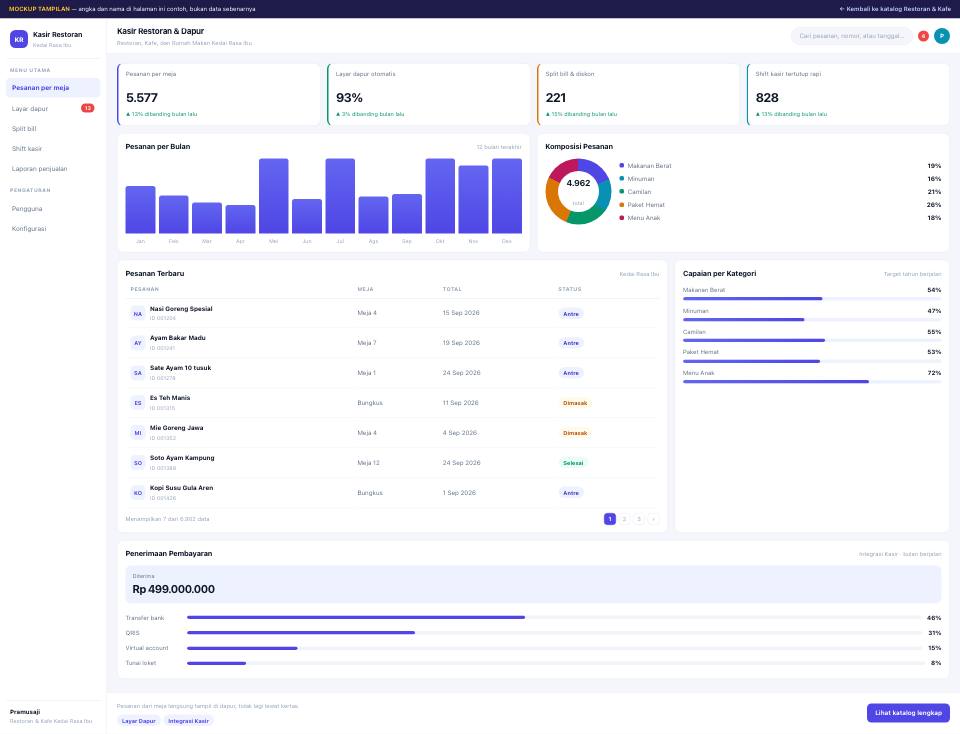Click Selesai status of Soto Ayam Kampung
Screen dimensions: 960x734
tap(573, 463)
